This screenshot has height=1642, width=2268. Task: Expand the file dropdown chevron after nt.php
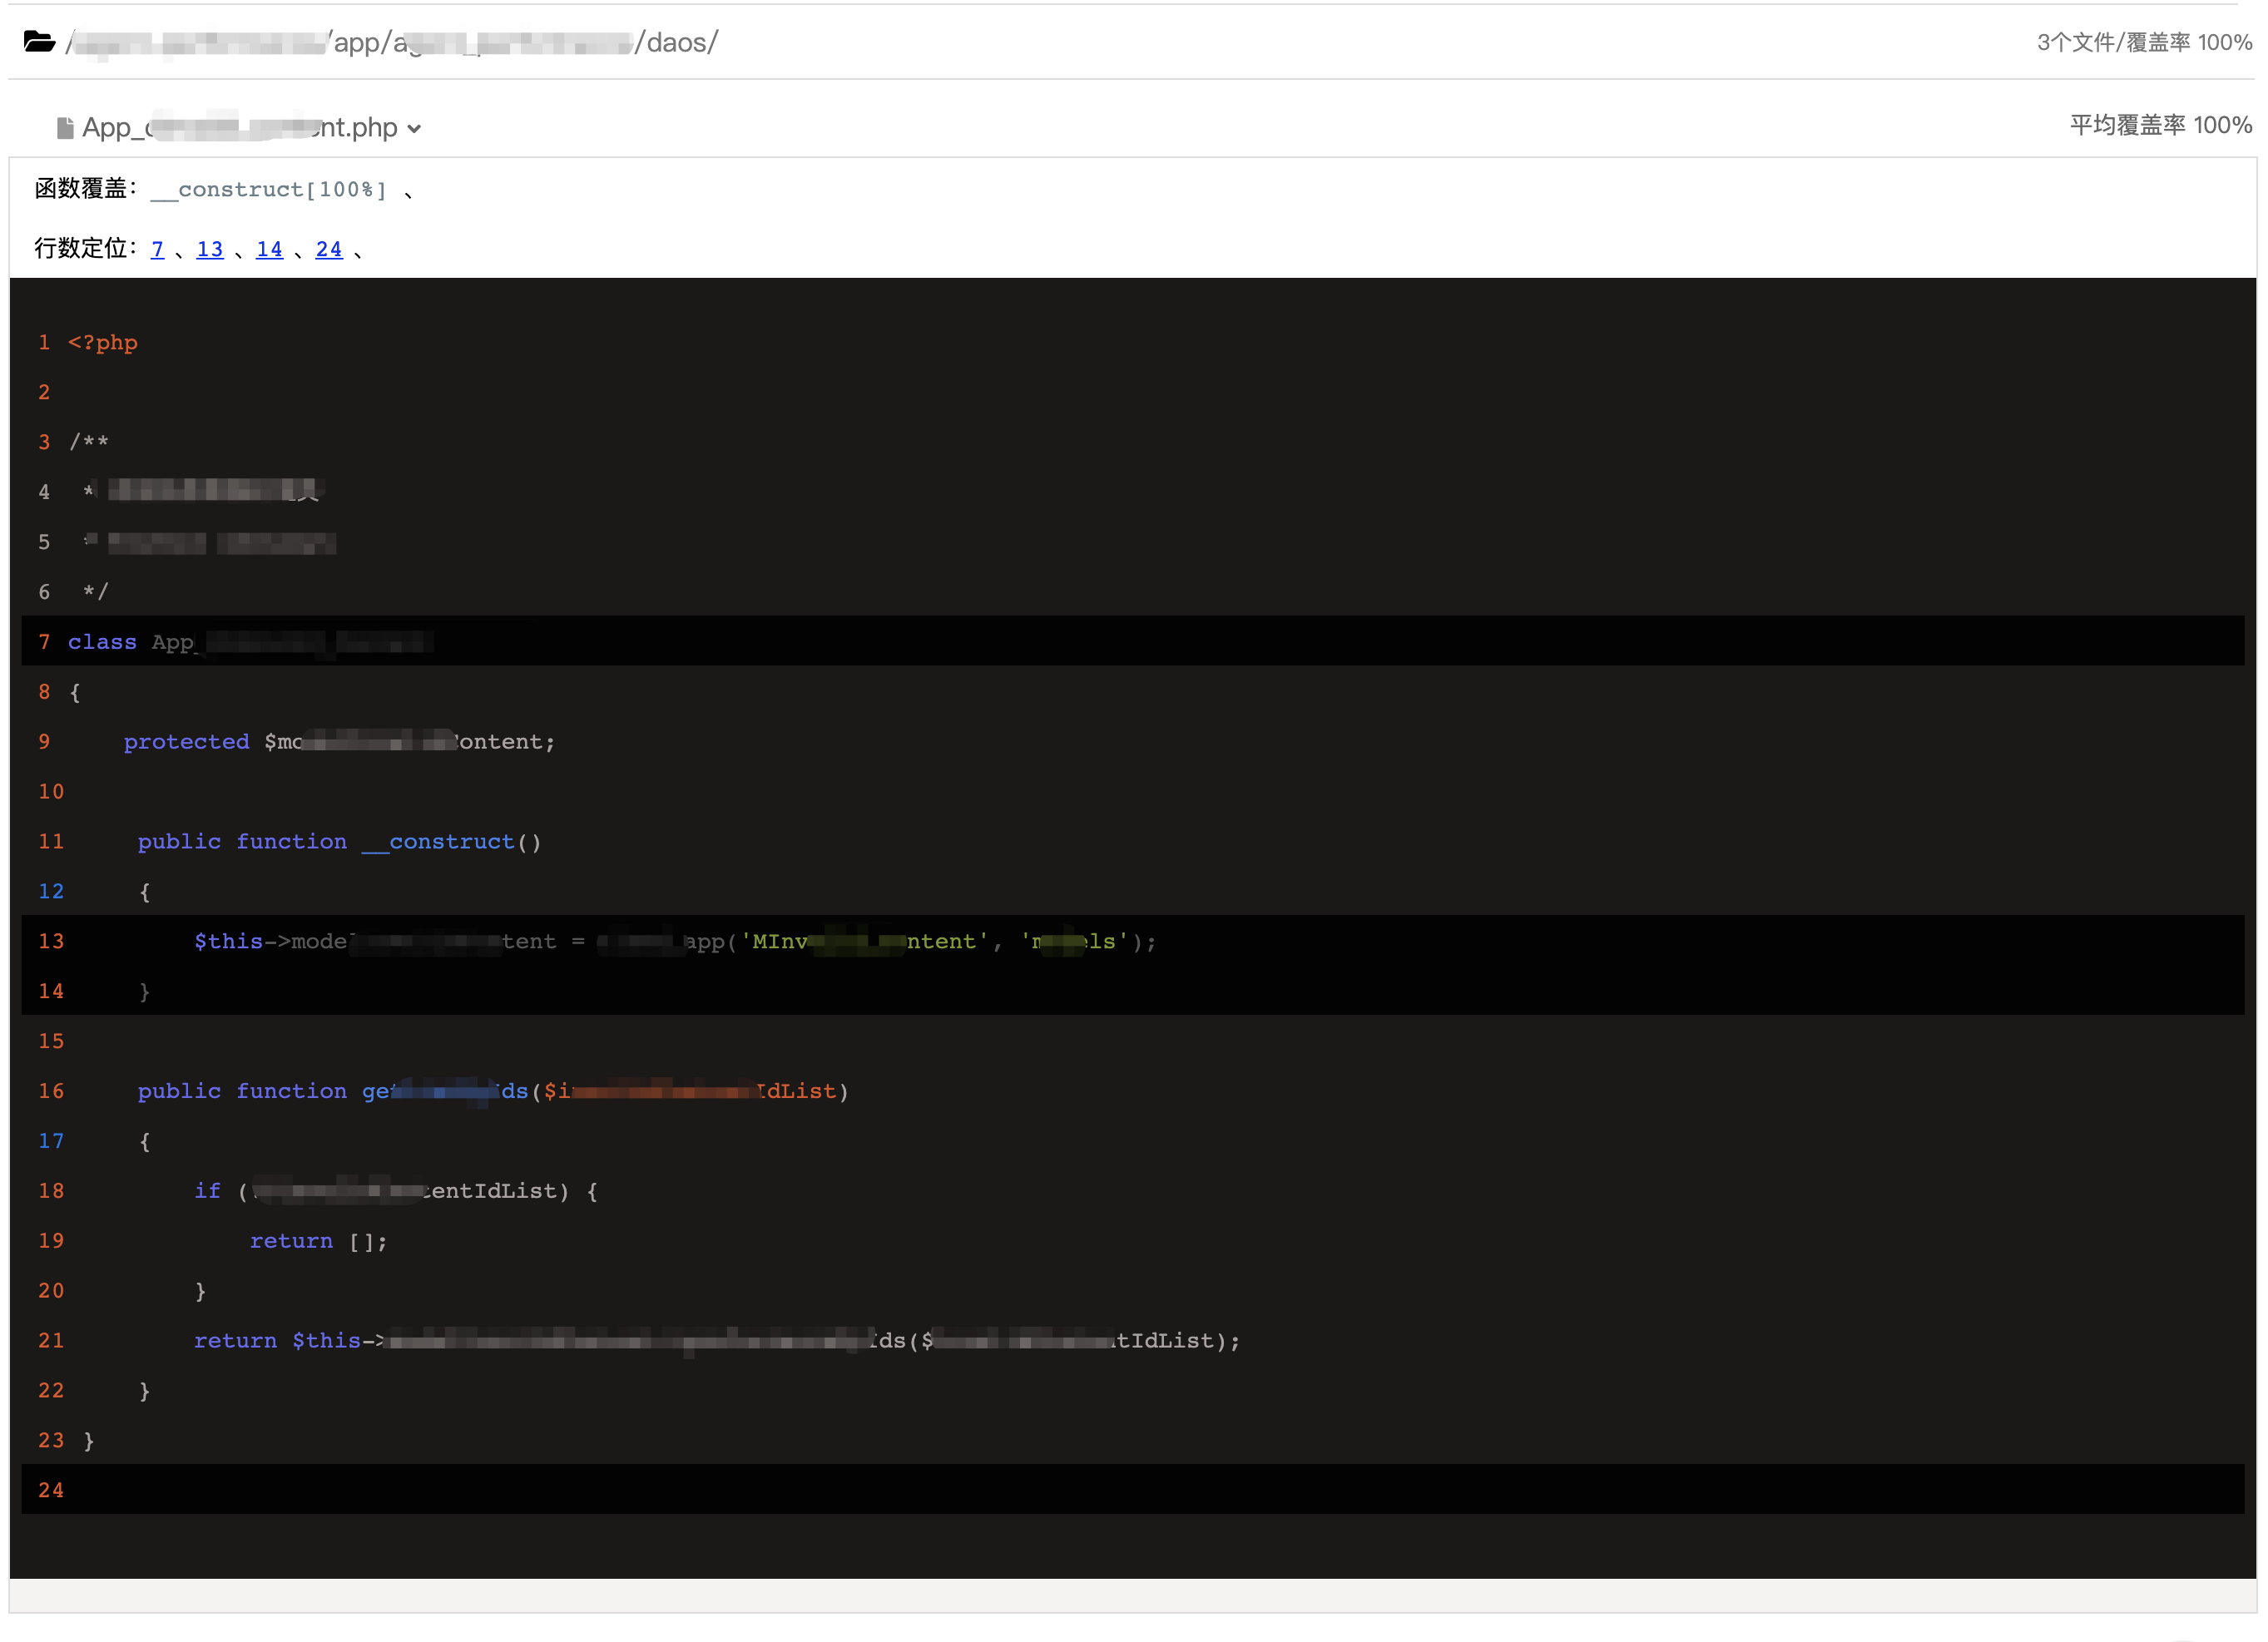[x=414, y=129]
